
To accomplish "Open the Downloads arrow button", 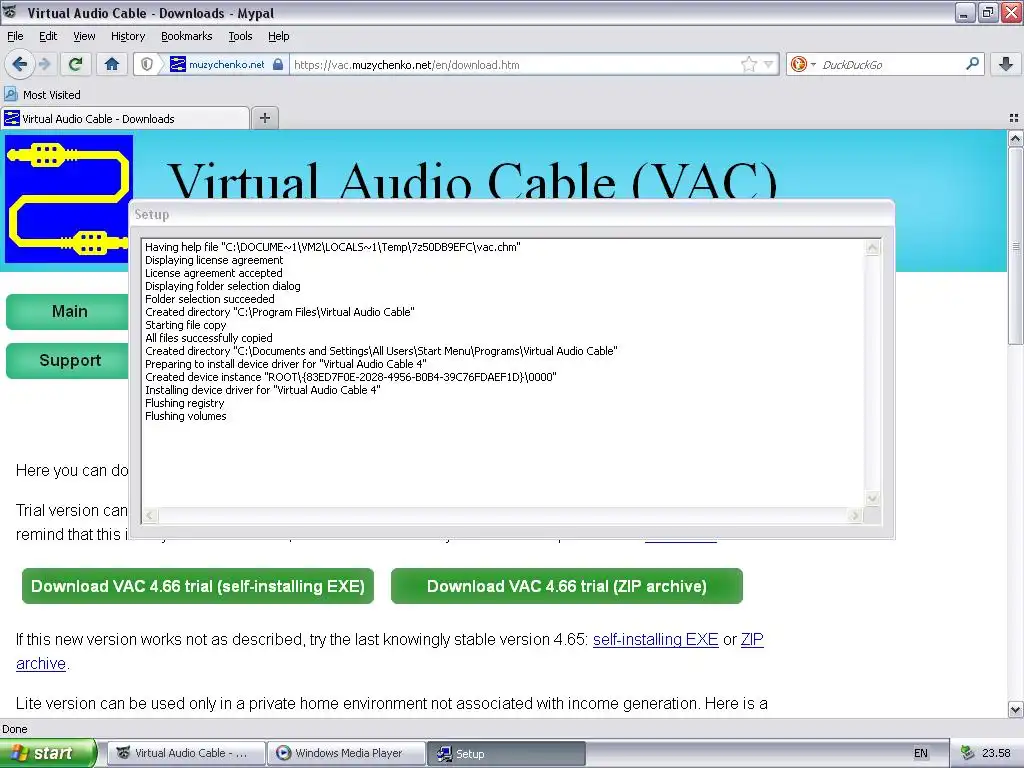I will [1006, 64].
